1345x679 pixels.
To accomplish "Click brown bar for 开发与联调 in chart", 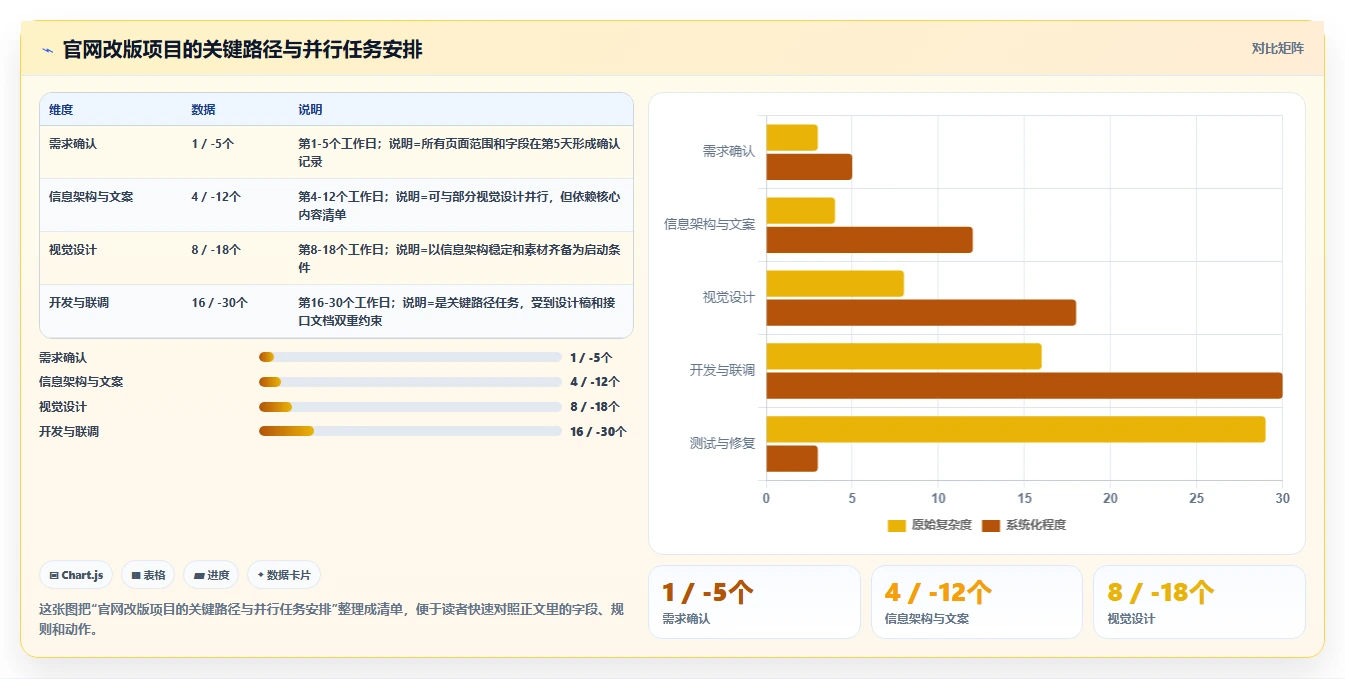I will tap(1024, 386).
